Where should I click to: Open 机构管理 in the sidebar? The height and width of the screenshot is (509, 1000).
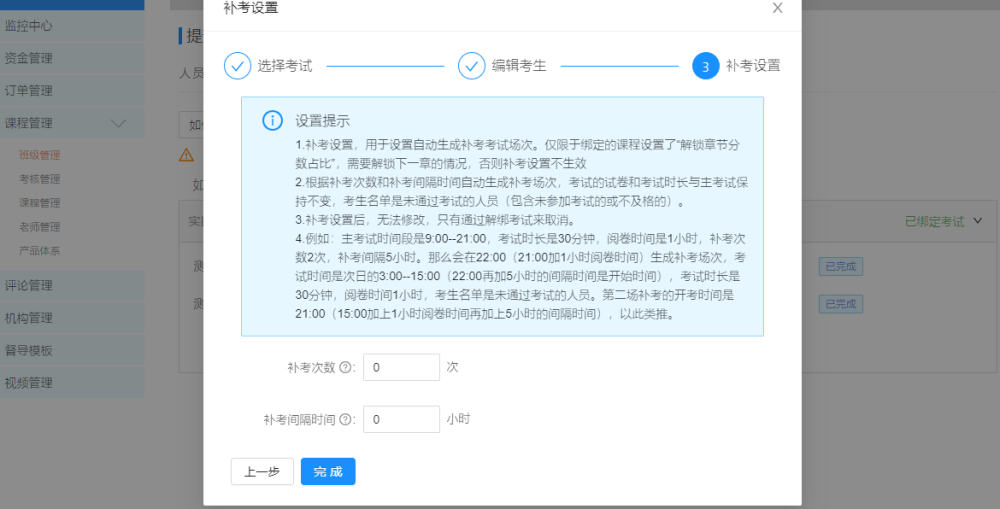72,318
